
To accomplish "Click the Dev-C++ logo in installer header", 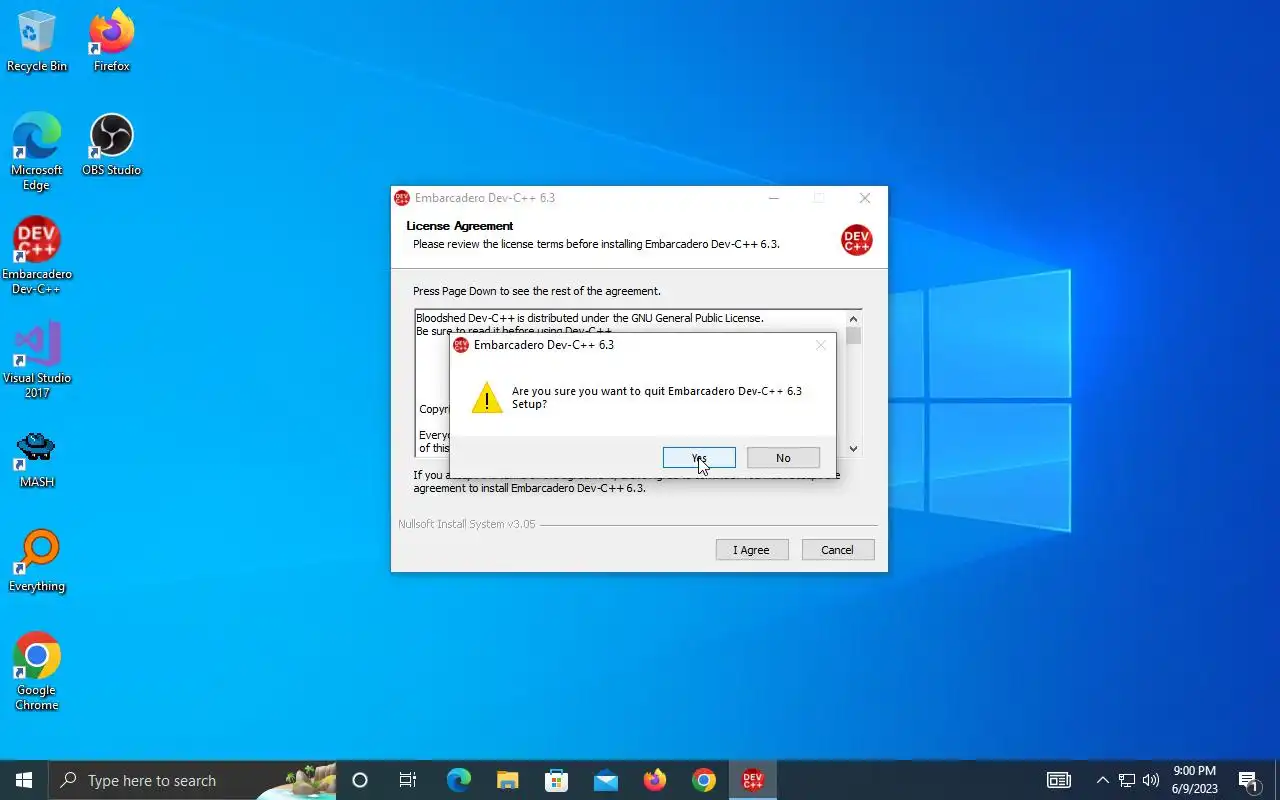I will [857, 240].
